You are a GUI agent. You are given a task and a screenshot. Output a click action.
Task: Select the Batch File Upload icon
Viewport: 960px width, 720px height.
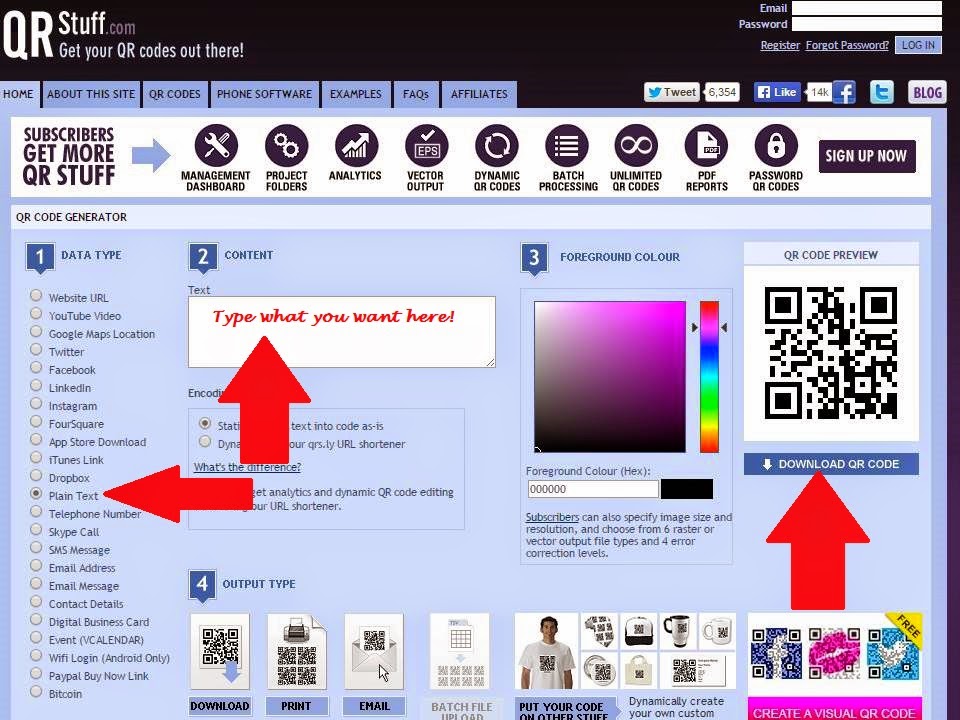pos(460,651)
